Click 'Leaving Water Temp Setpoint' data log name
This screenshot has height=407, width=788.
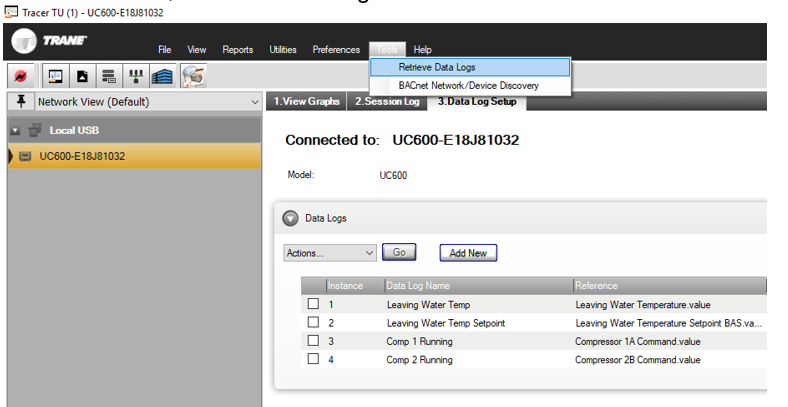click(x=446, y=323)
